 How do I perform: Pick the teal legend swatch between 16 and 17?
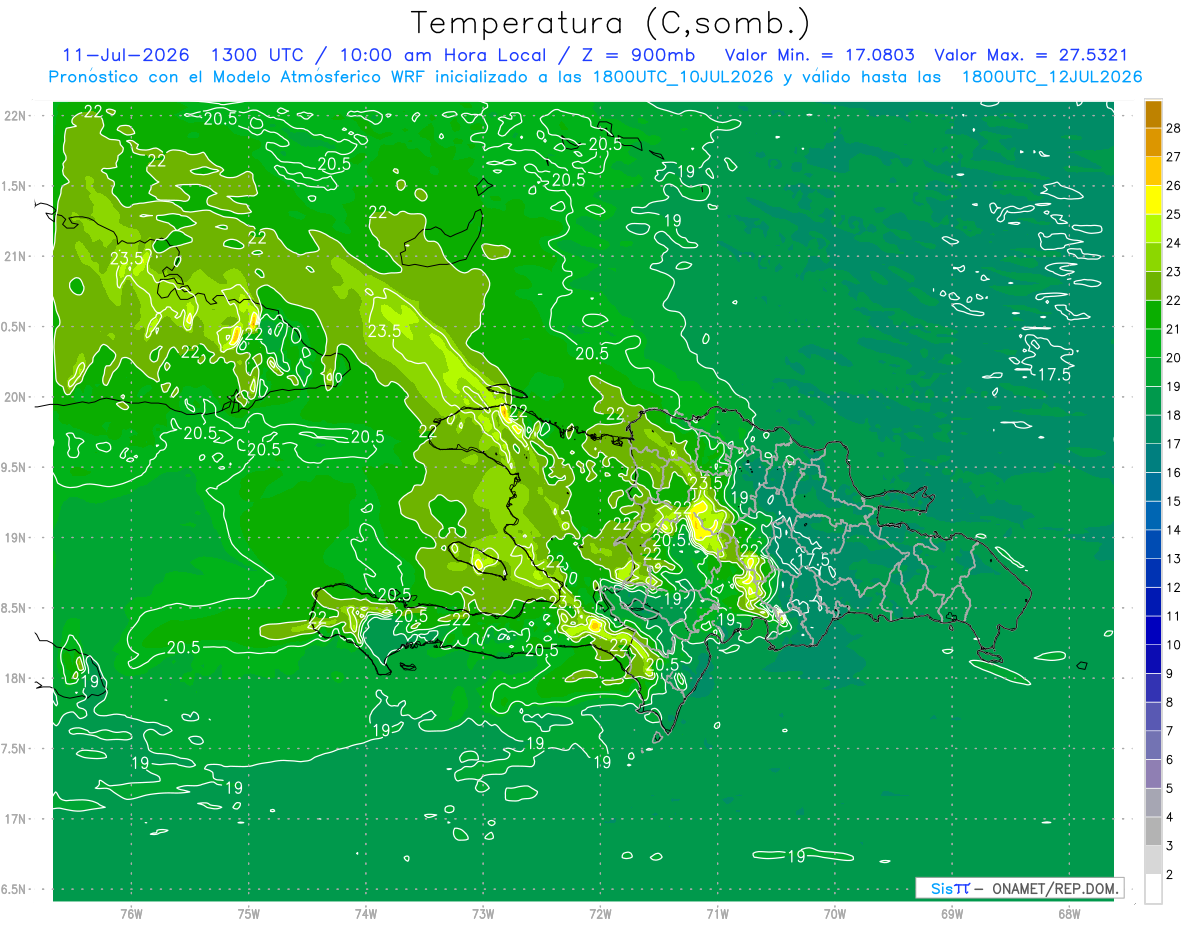coord(1153,457)
